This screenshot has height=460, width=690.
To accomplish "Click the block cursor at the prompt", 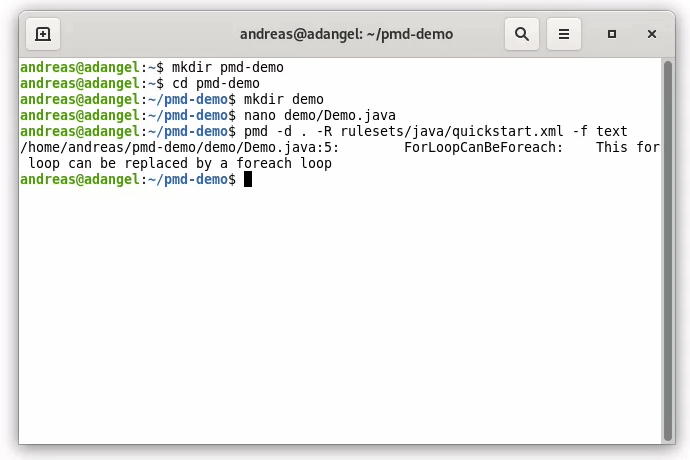I will pos(248,179).
